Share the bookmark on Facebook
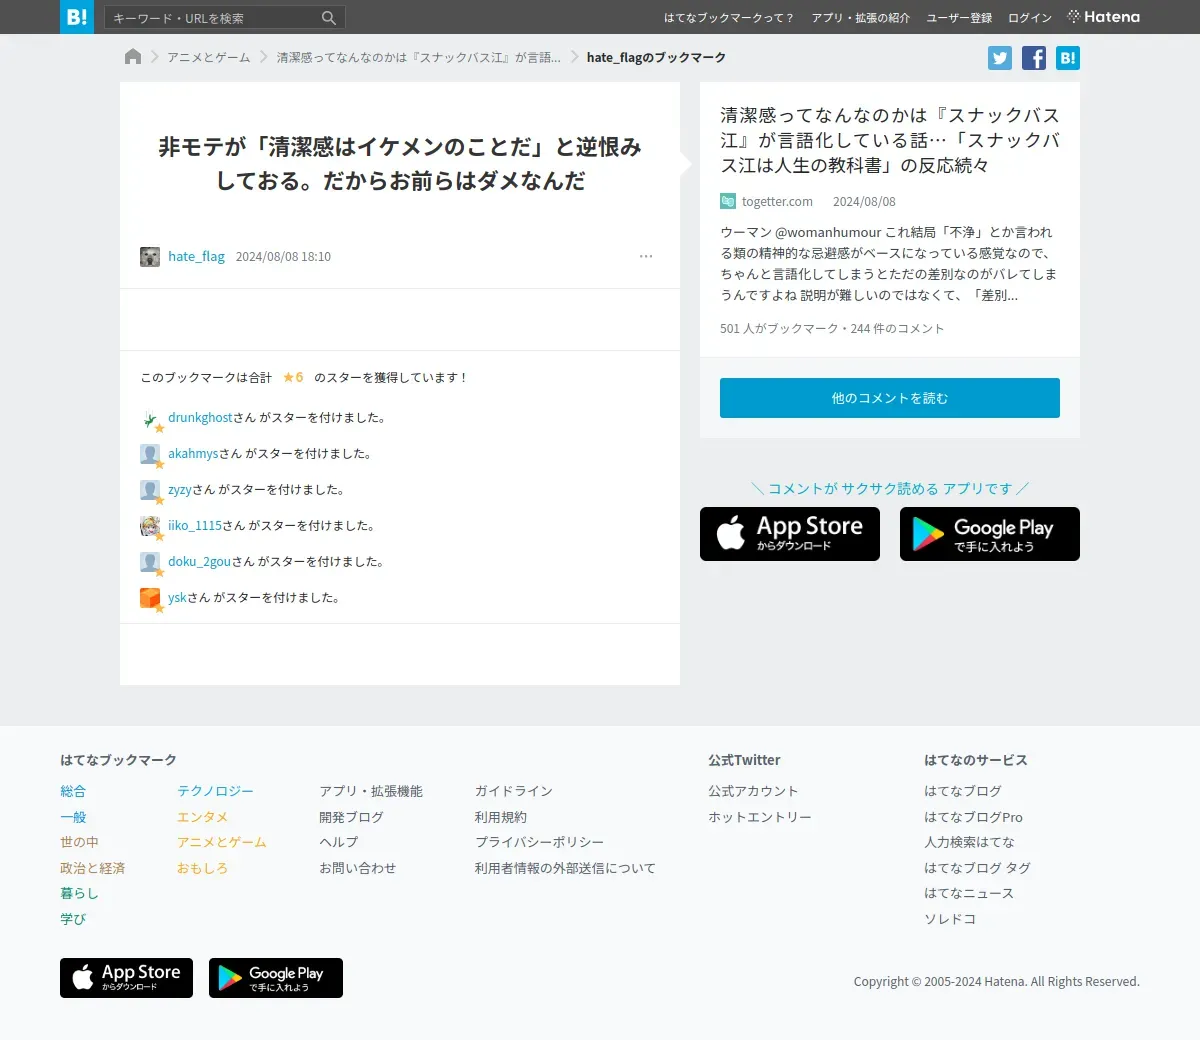The image size is (1200, 1040). [1034, 58]
